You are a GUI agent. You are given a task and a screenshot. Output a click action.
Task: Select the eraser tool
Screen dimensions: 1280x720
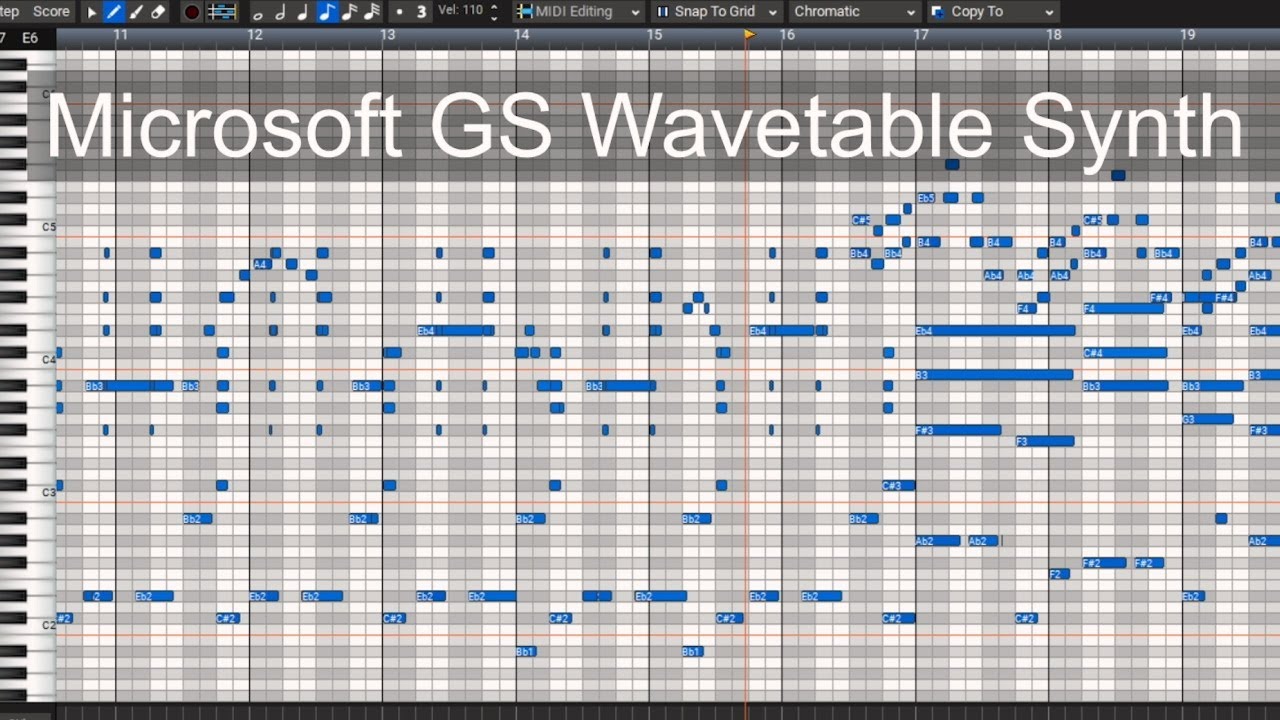click(158, 12)
